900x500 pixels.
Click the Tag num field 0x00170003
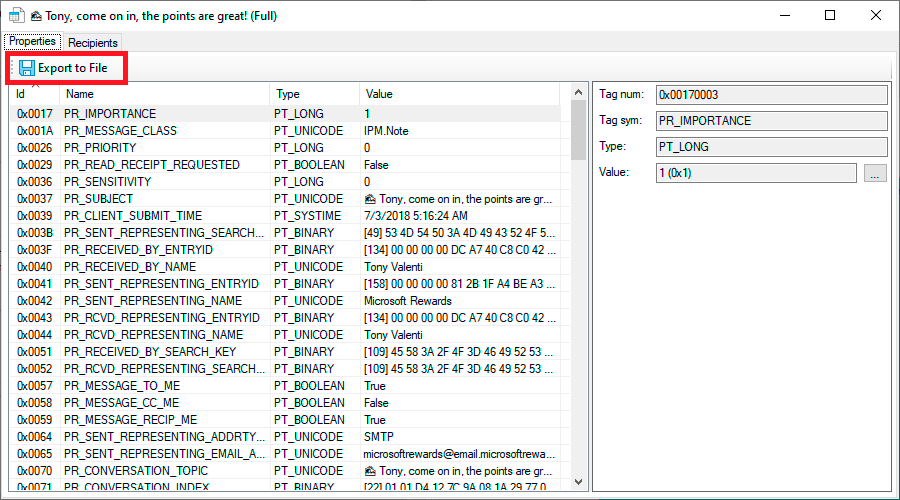771,95
